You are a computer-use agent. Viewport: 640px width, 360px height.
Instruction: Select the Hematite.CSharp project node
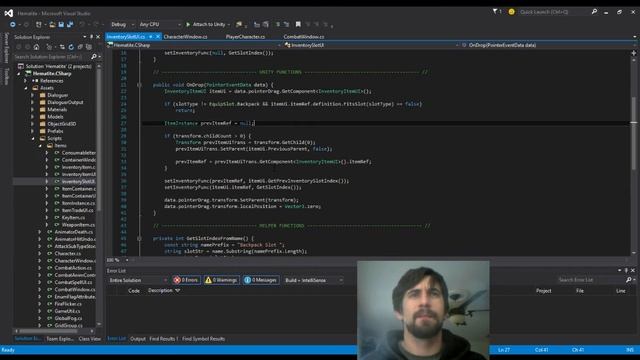click(51, 73)
